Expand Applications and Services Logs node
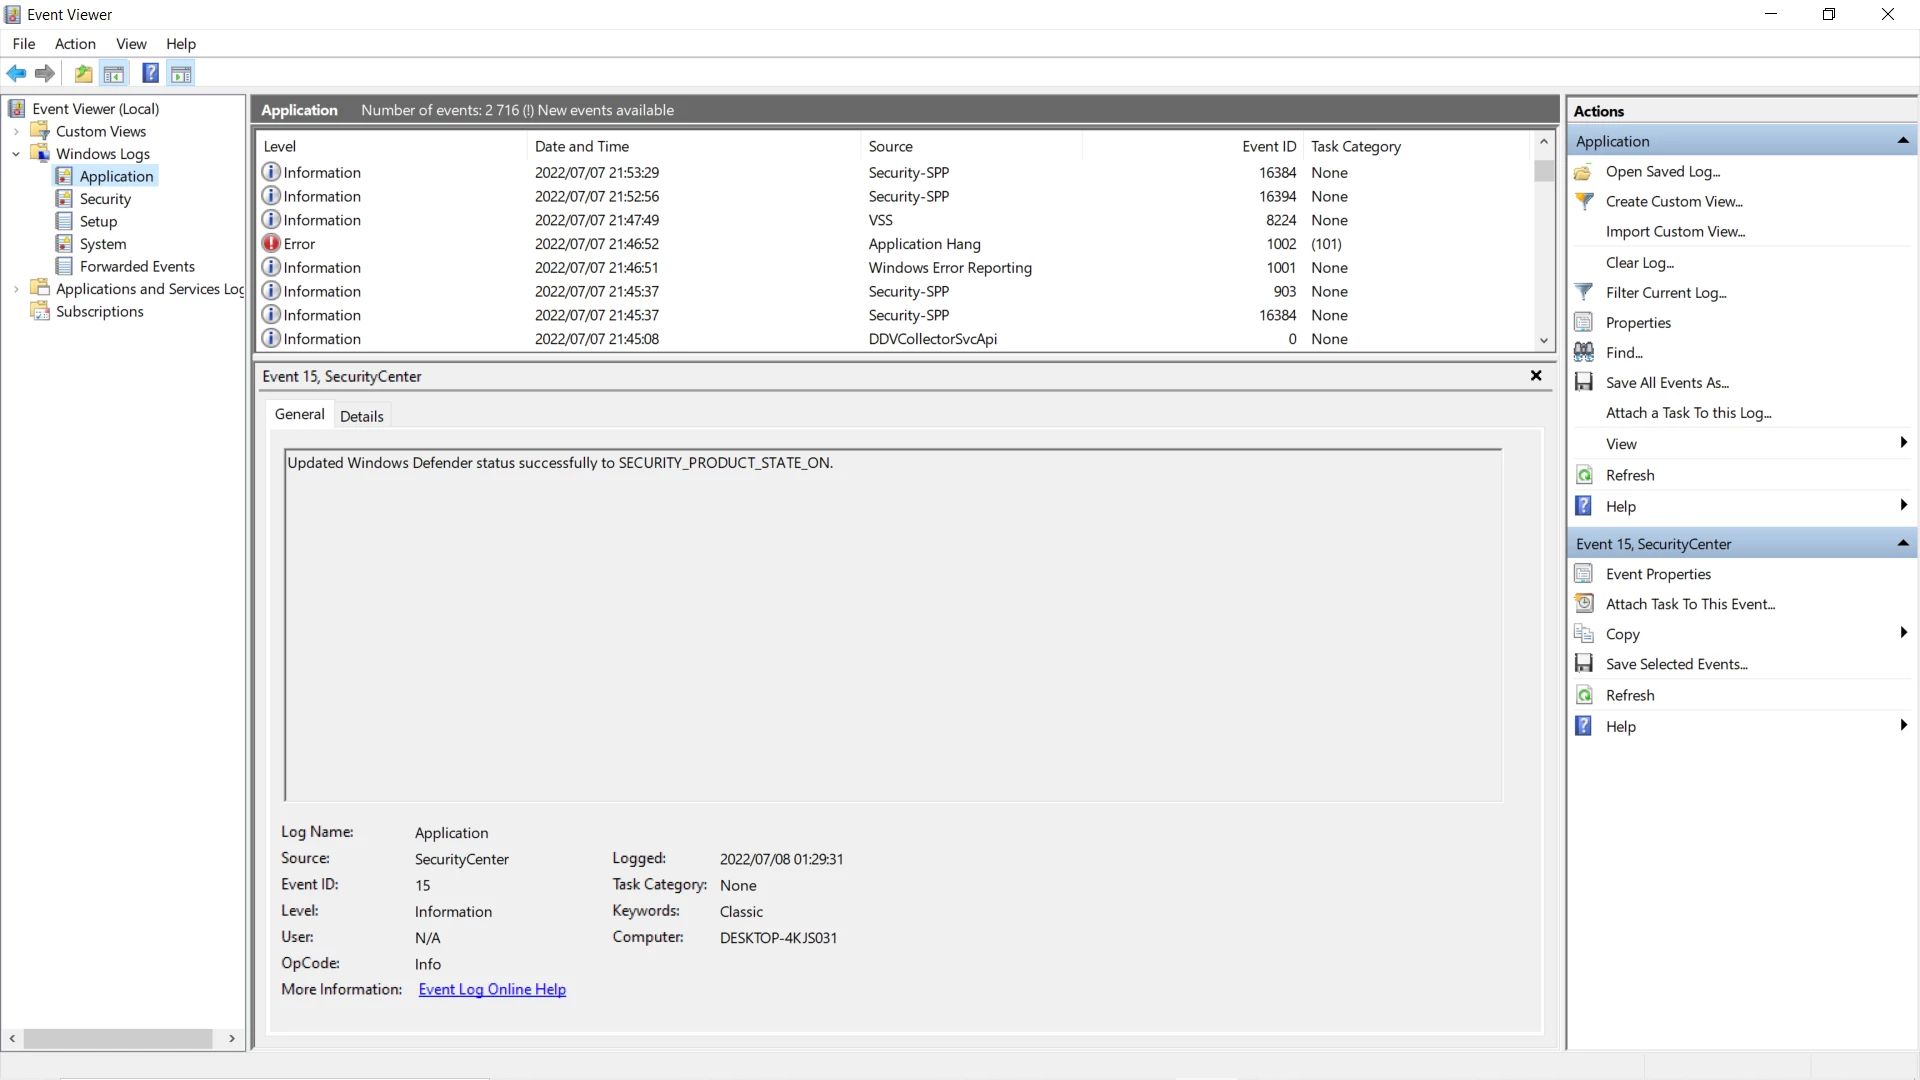1920x1080 pixels. [16, 289]
